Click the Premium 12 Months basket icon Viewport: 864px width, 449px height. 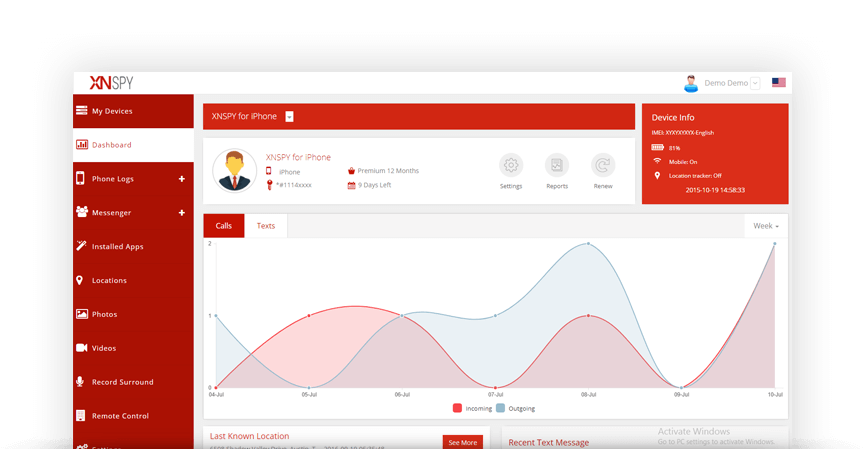(x=351, y=171)
